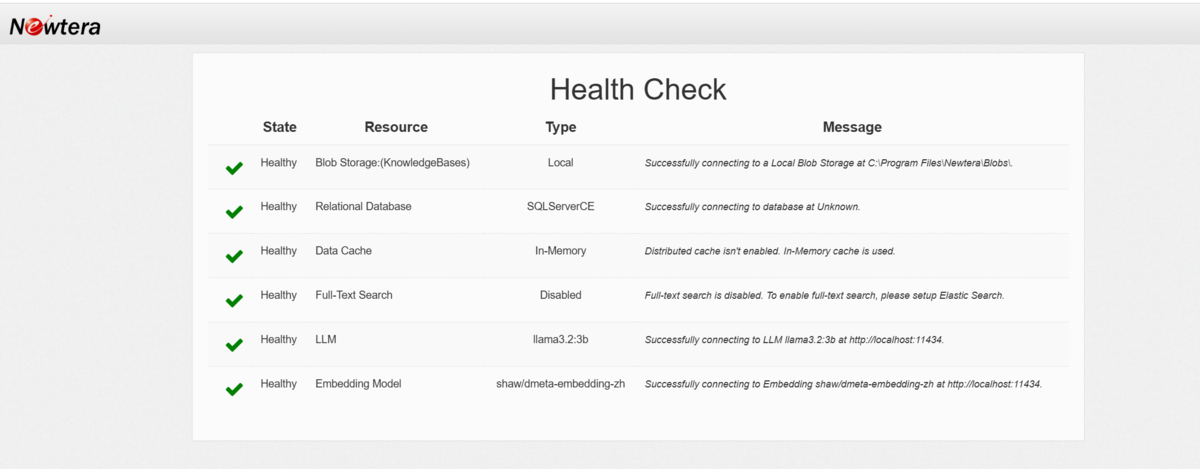Click the llama3.2:3b model type

pos(560,339)
